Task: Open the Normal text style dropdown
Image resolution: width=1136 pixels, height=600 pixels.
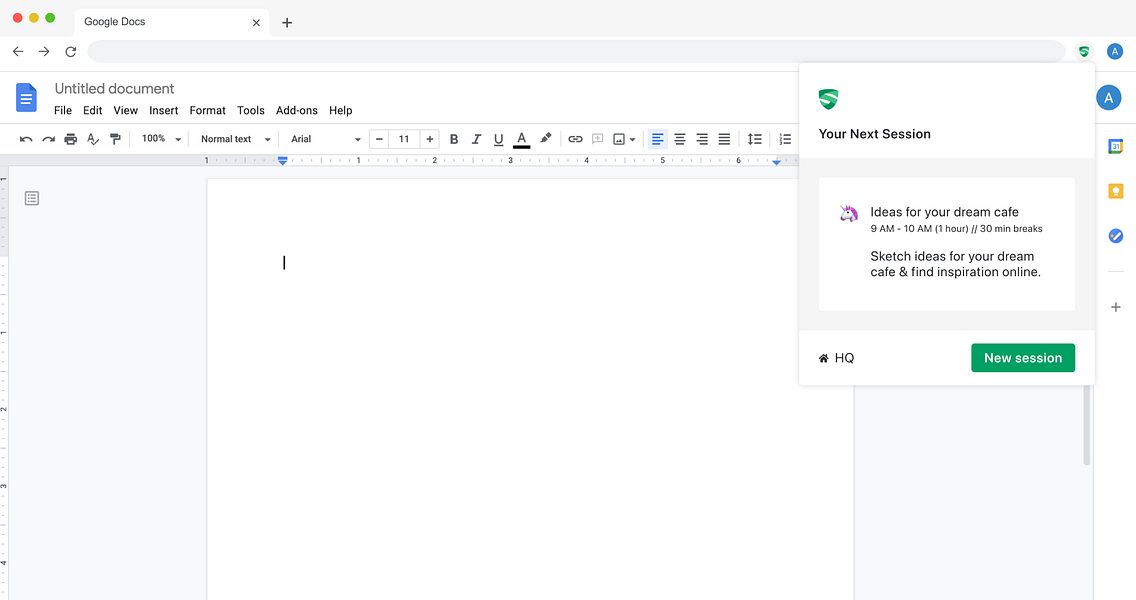Action: [235, 139]
